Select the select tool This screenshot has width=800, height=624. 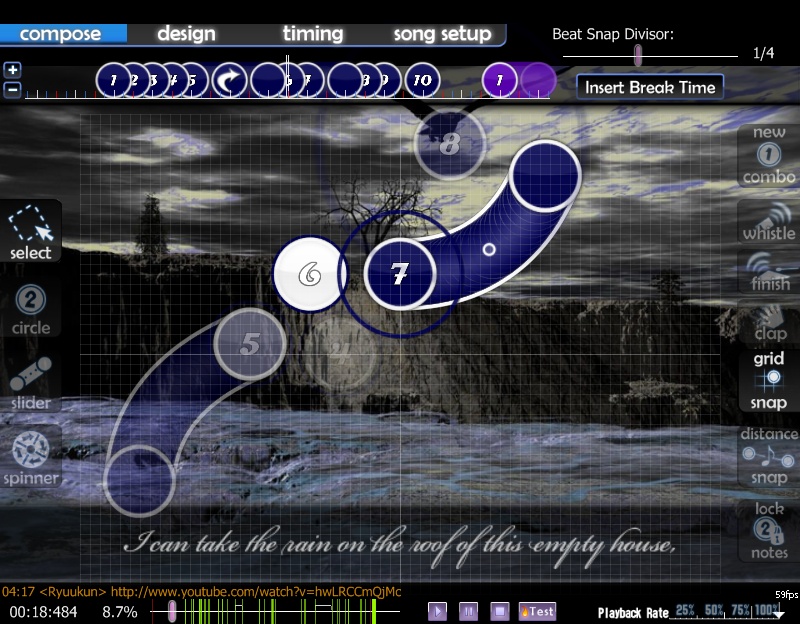[x=31, y=231]
